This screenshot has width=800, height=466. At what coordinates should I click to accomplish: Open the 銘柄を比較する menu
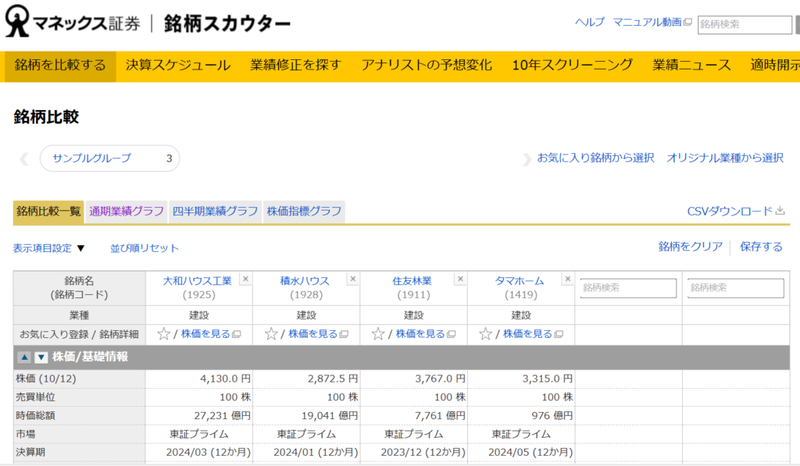tap(60, 65)
